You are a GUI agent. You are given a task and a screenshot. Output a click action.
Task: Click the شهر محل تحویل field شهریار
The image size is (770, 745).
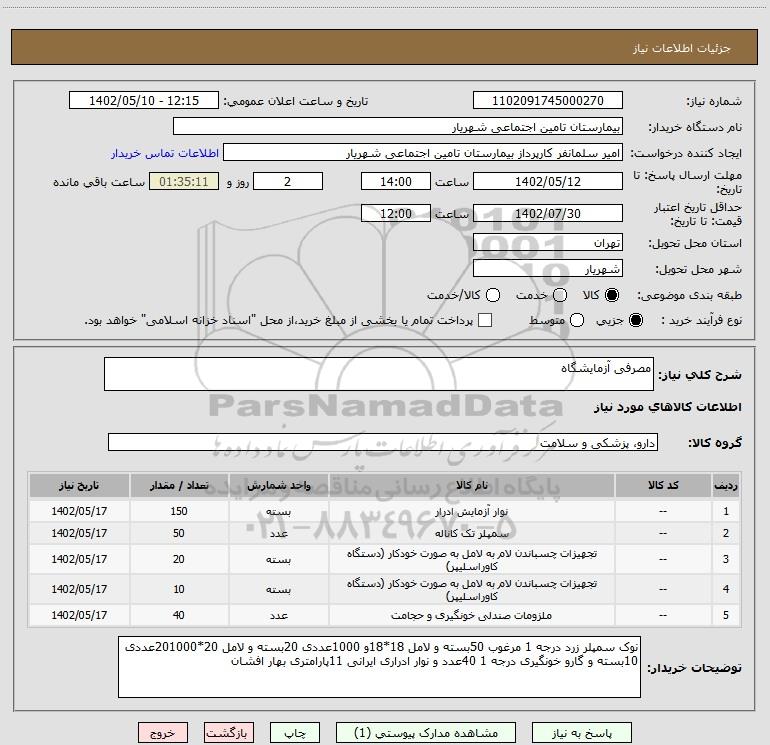click(x=548, y=268)
